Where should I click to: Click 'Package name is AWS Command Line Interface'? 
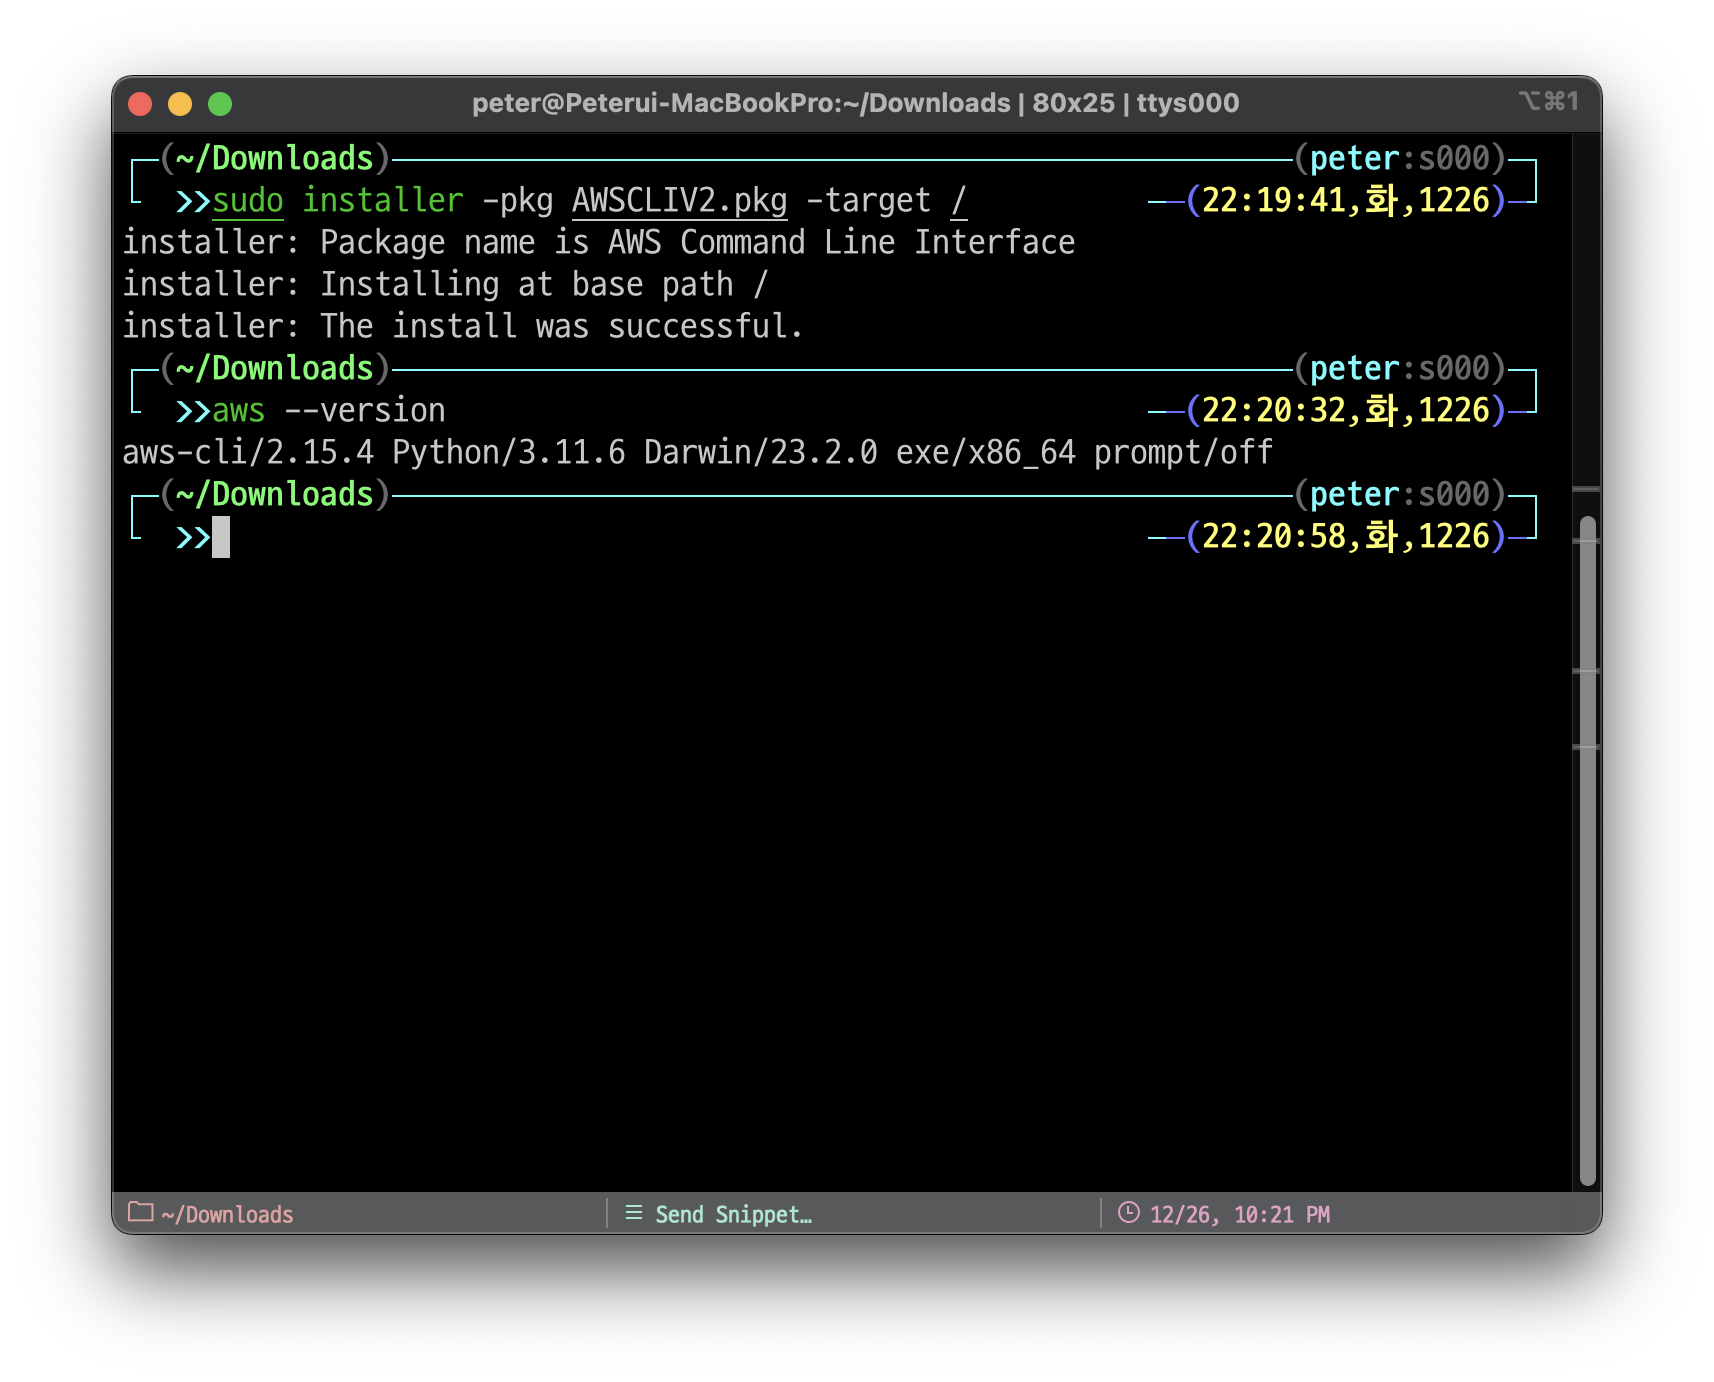(x=698, y=243)
